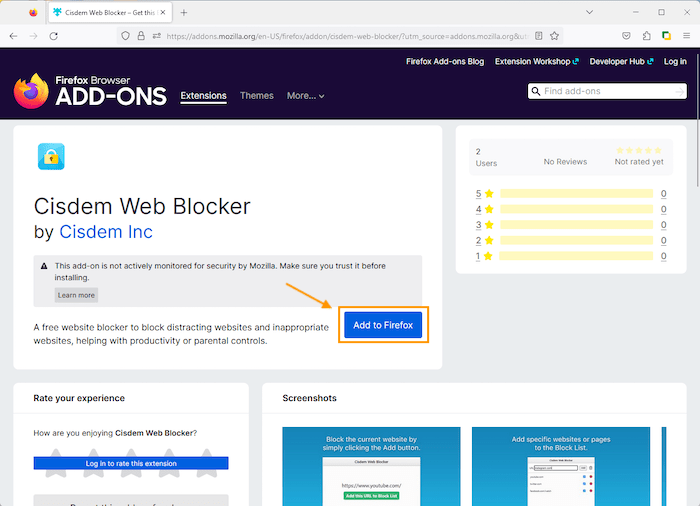This screenshot has width=700, height=506.
Task: Open the Extensions puzzle-piece menu
Action: (x=646, y=35)
